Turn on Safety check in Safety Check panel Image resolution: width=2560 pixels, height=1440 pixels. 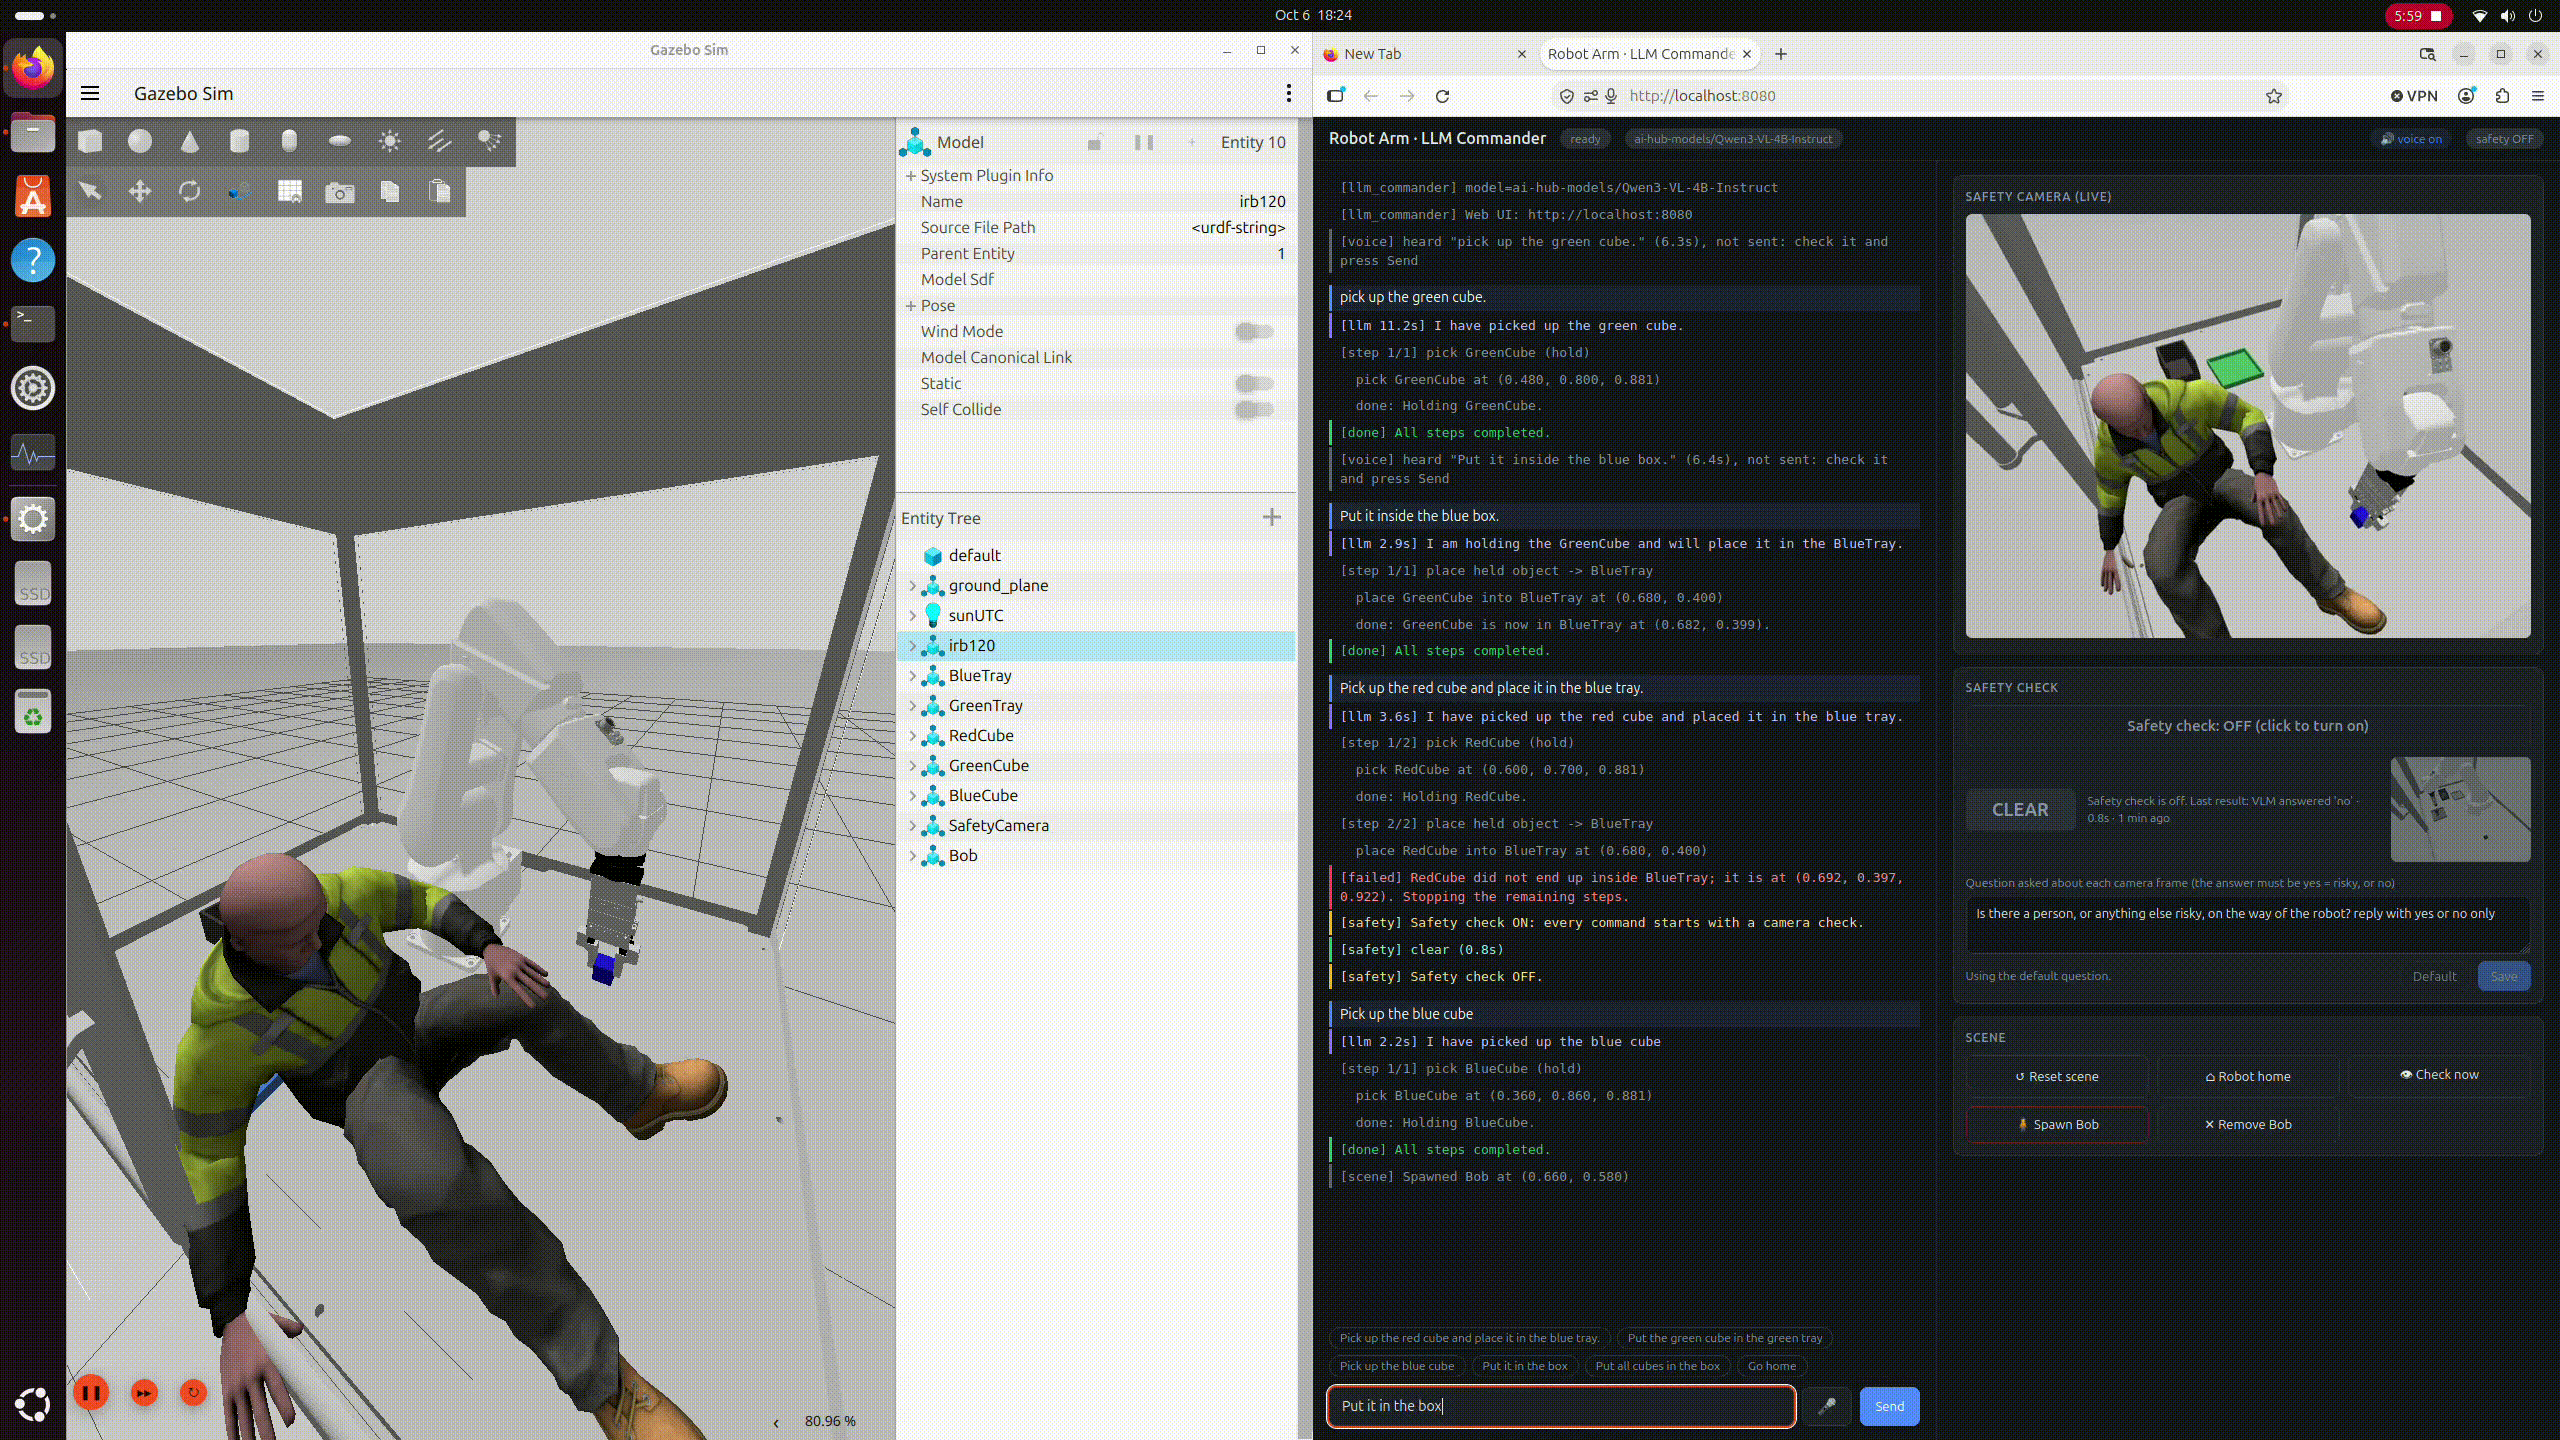point(2247,726)
